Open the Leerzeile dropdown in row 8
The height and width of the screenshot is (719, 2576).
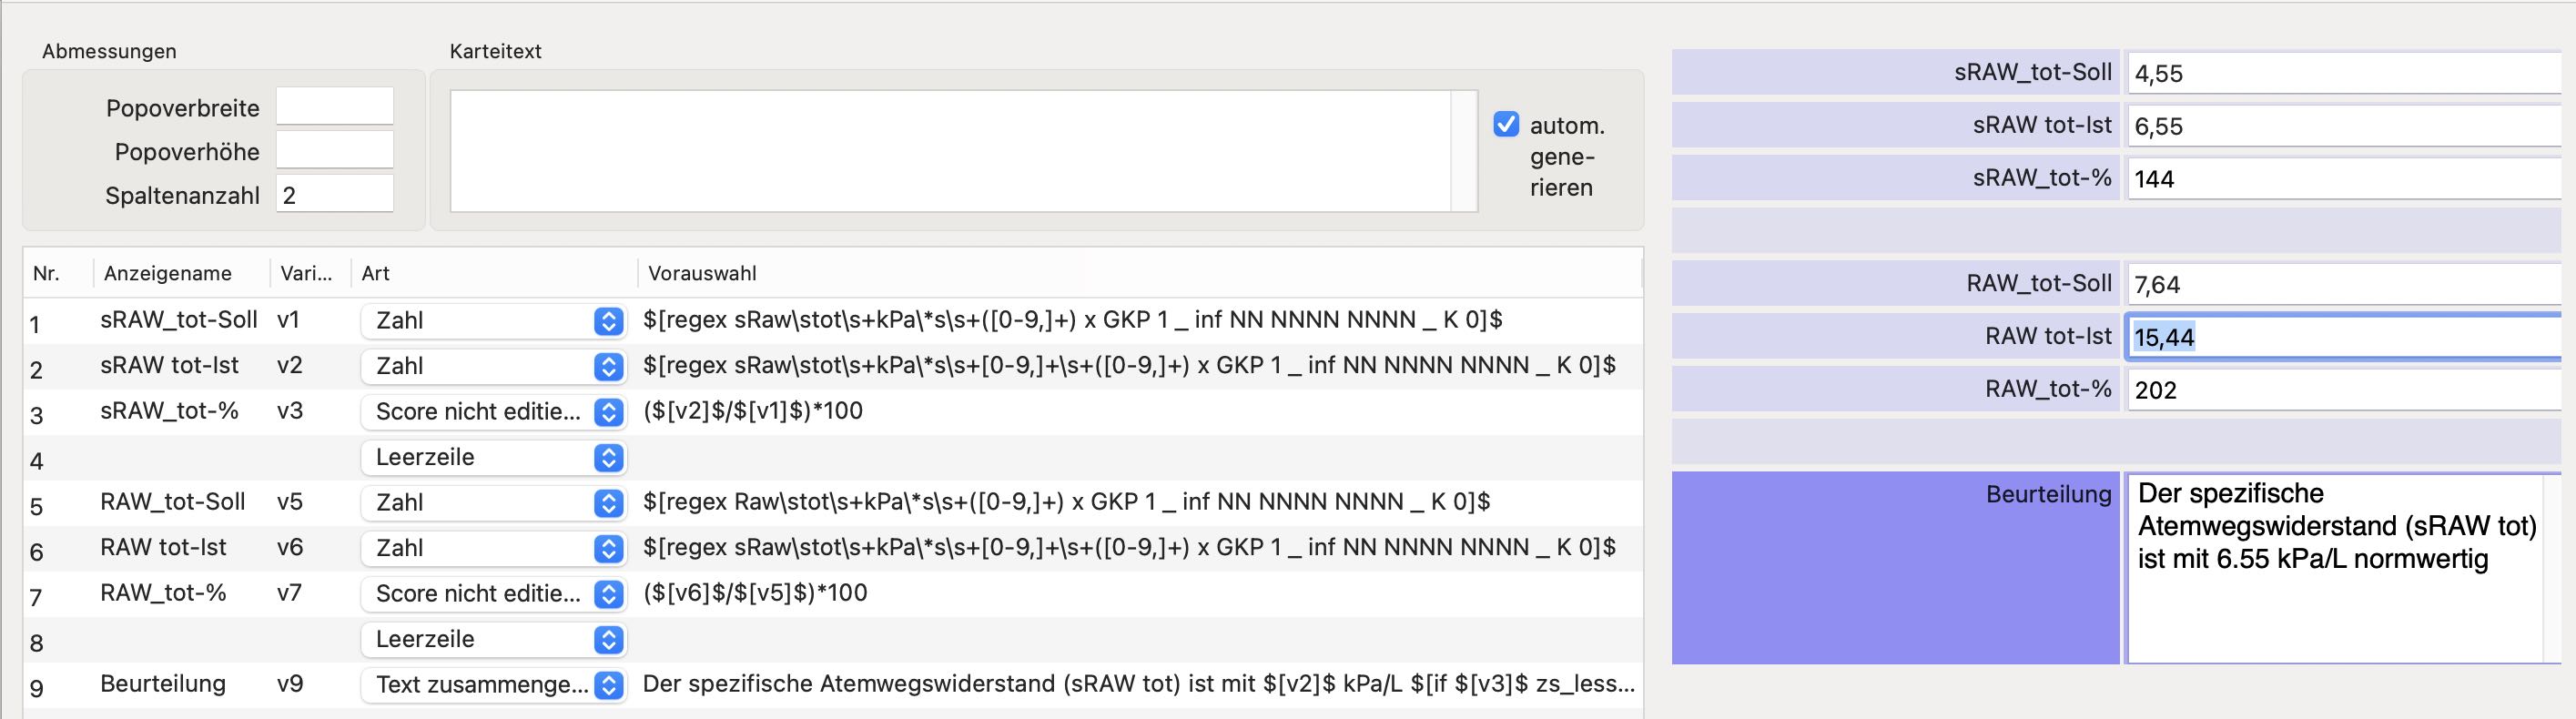pos(494,639)
